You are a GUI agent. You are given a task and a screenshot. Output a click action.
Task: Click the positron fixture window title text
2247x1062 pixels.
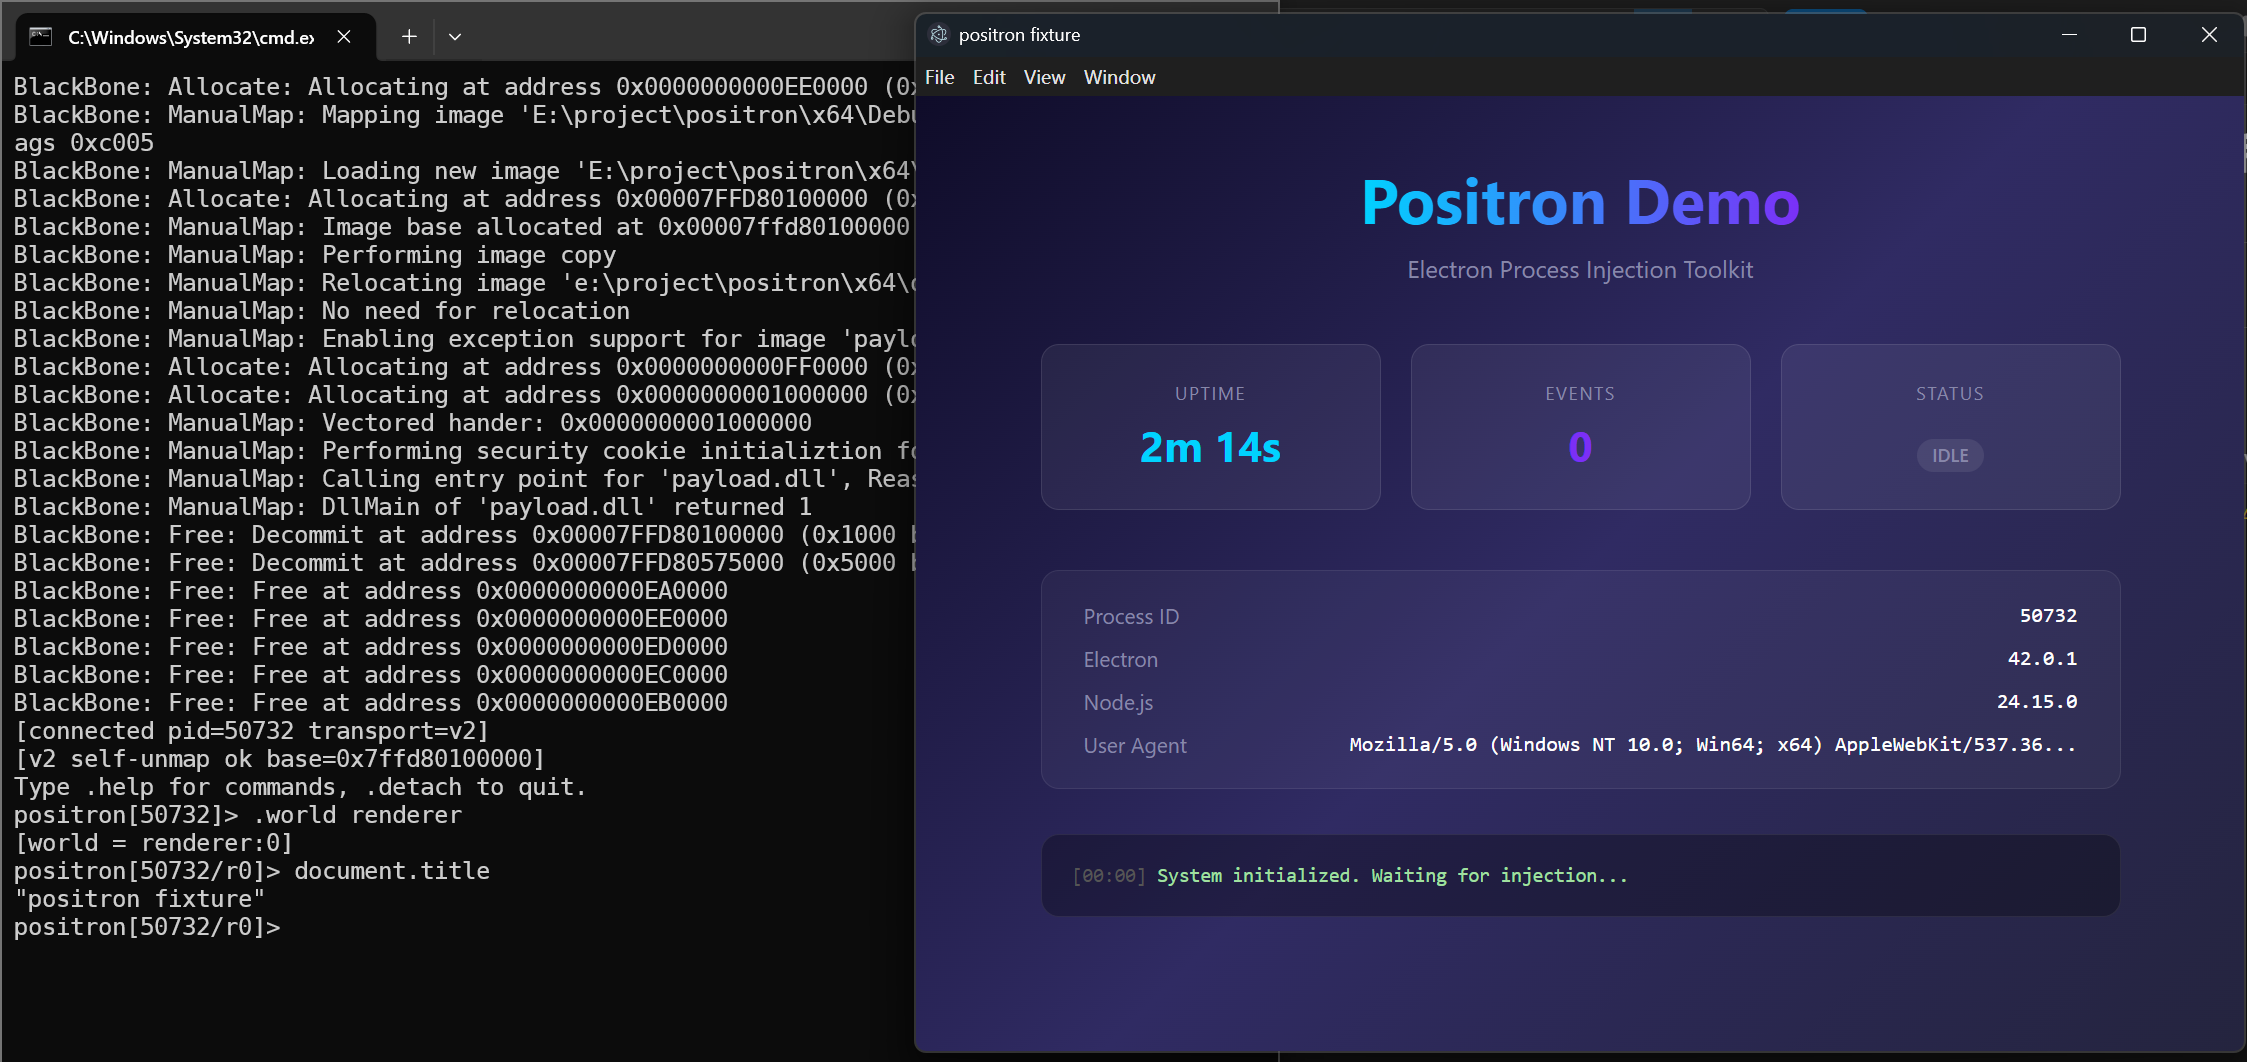tap(1019, 35)
